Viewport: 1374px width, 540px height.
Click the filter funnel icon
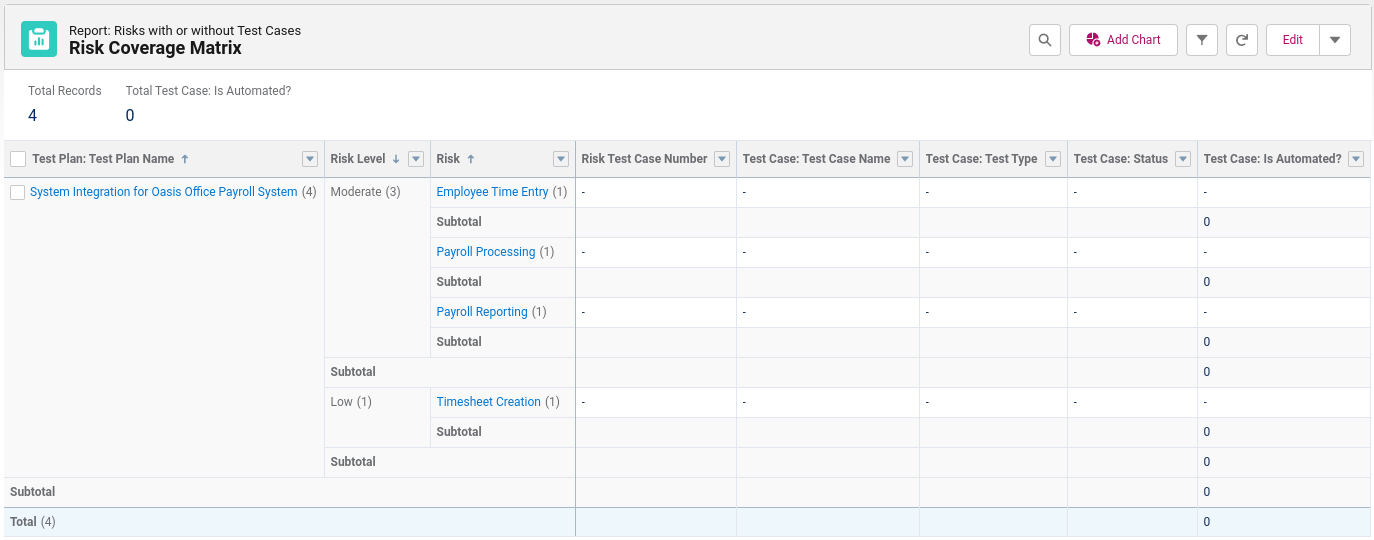[1202, 40]
